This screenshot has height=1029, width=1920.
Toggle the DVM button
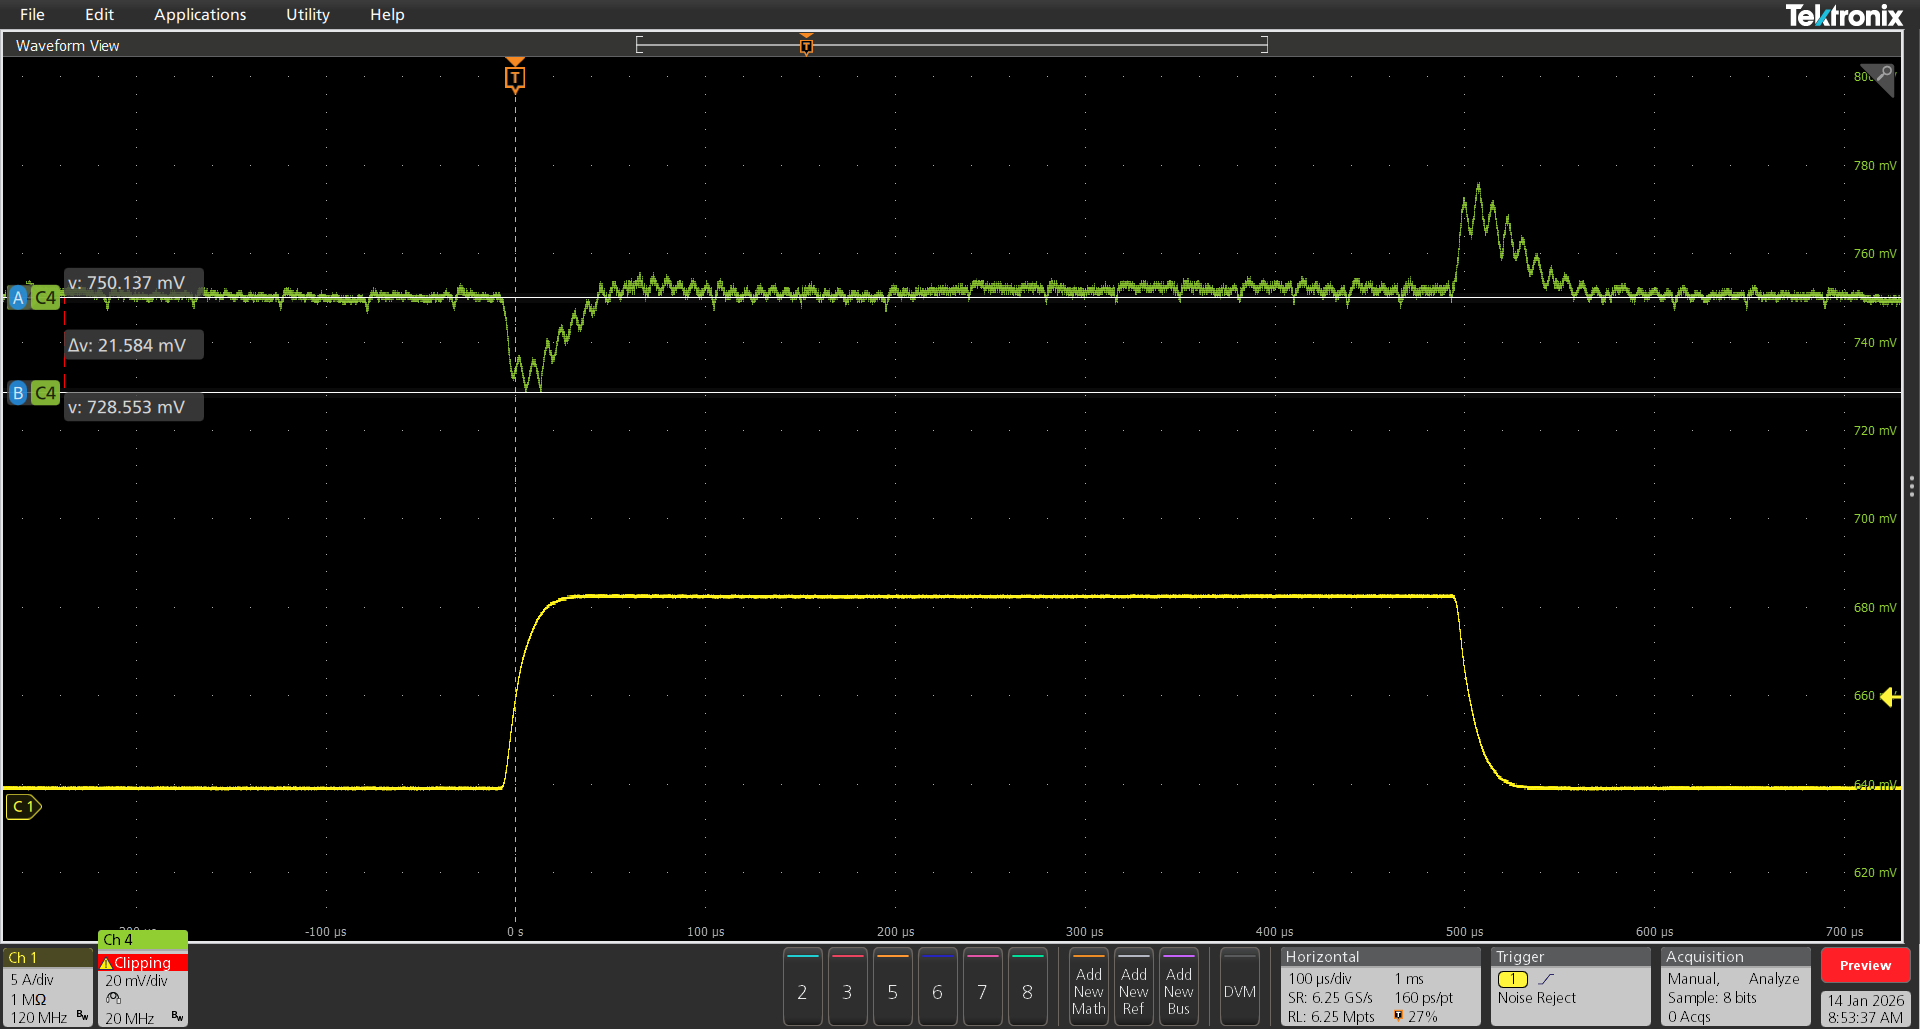[1239, 987]
